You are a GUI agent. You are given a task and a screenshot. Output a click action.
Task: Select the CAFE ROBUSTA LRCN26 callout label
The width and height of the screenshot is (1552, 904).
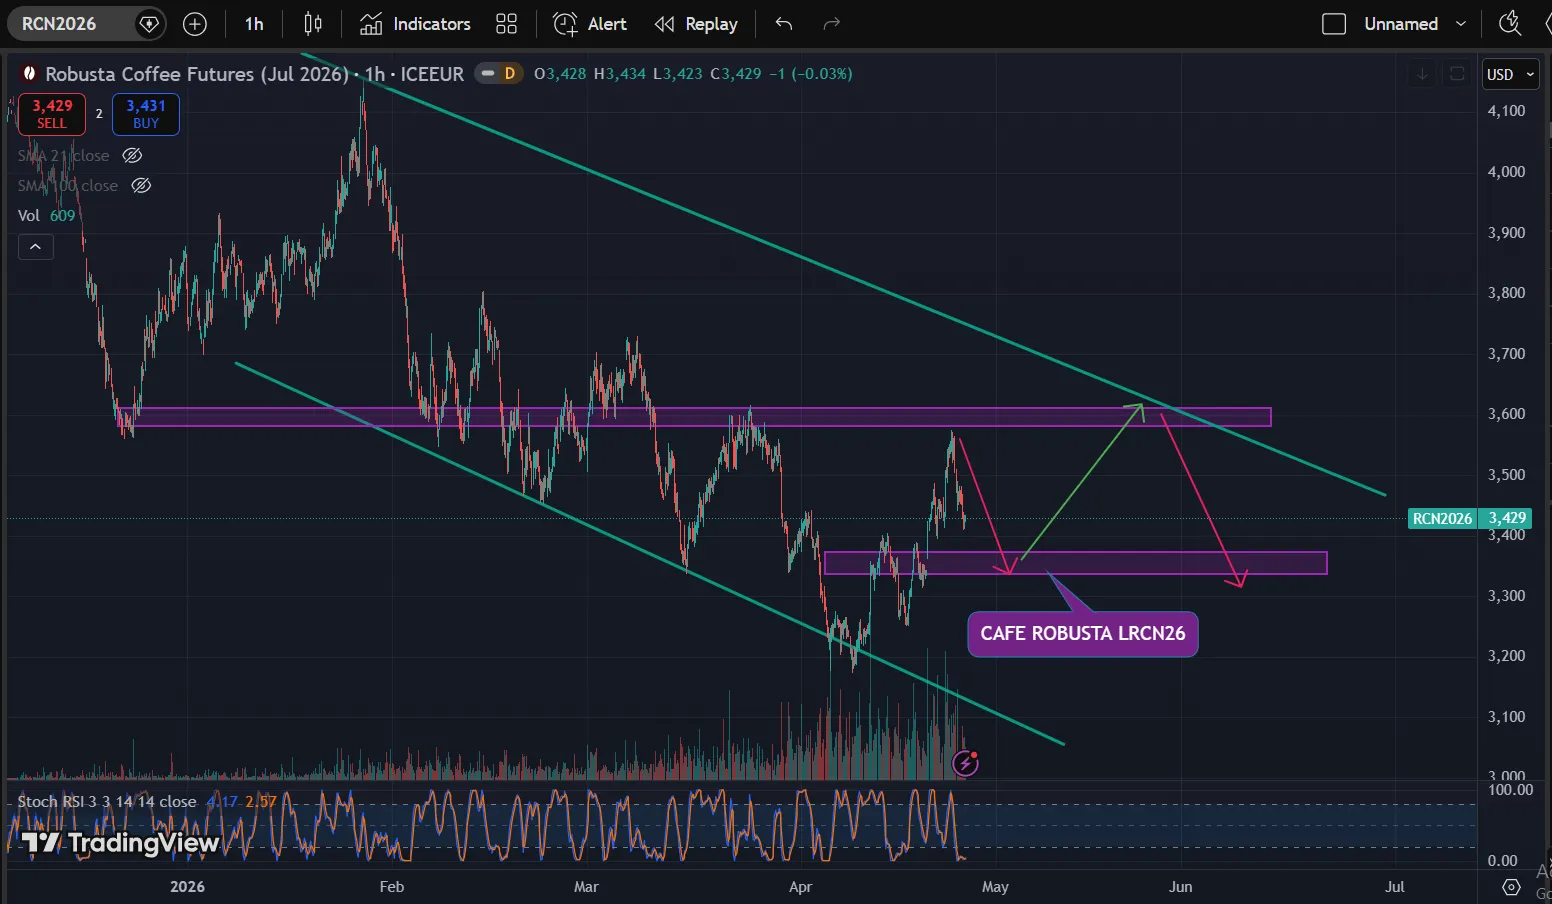click(1082, 634)
